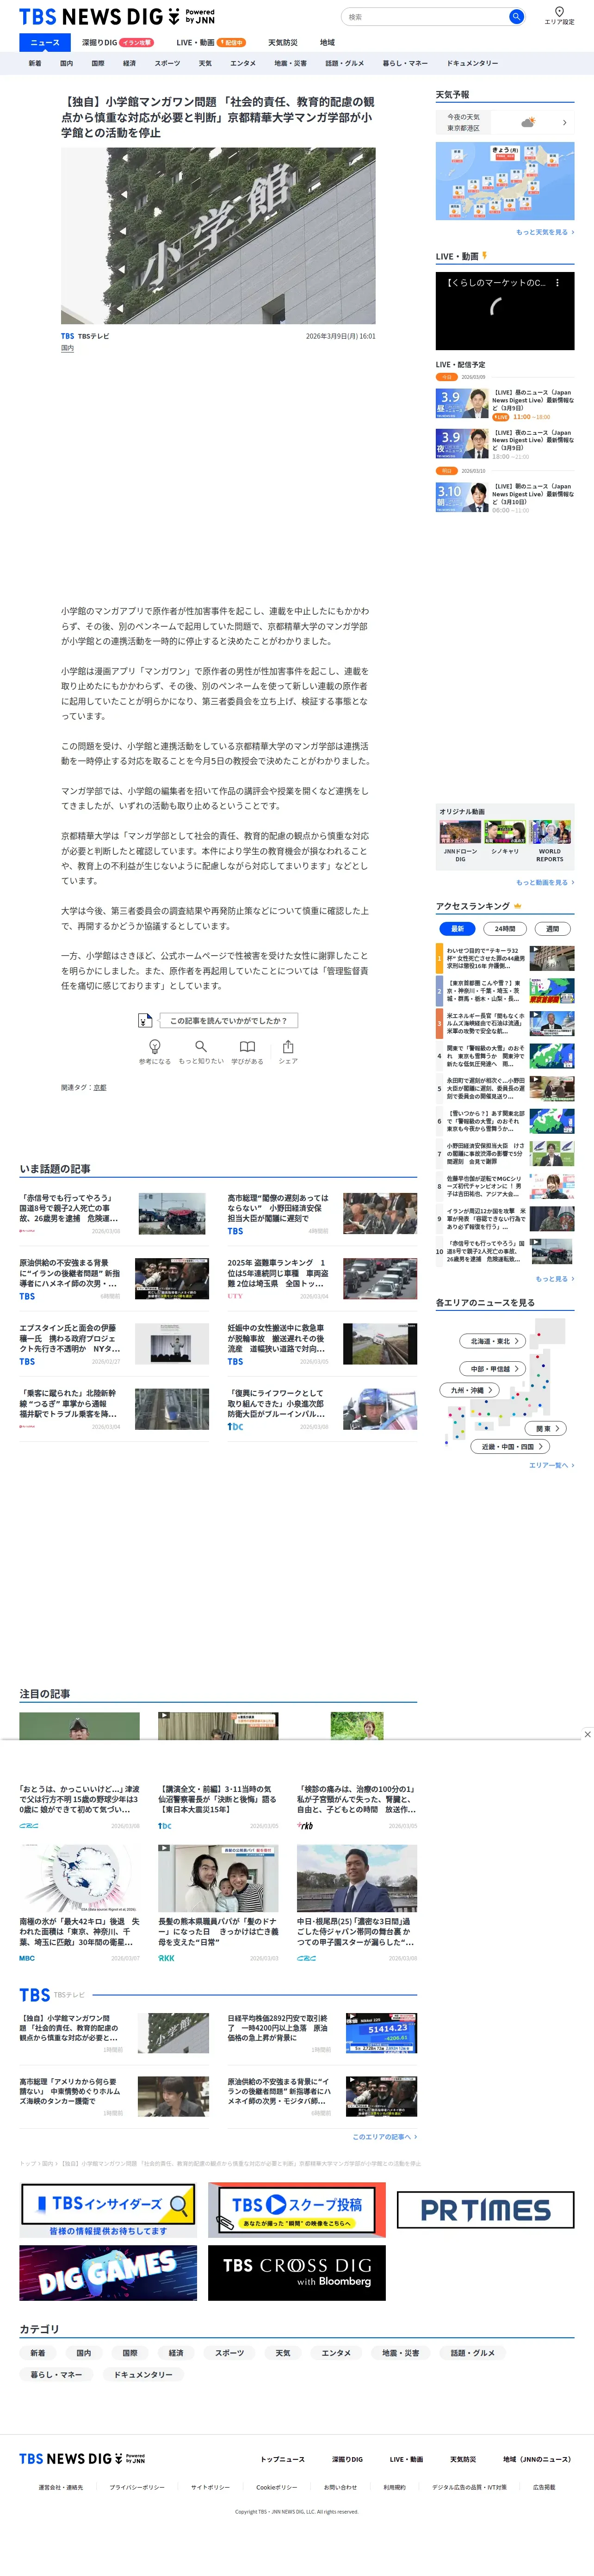Open 利用規約 in the footer

(394, 2487)
